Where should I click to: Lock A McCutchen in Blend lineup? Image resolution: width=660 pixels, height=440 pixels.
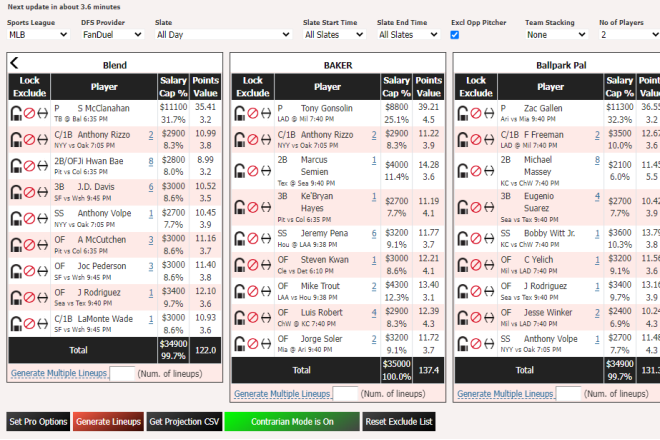(x=16, y=245)
